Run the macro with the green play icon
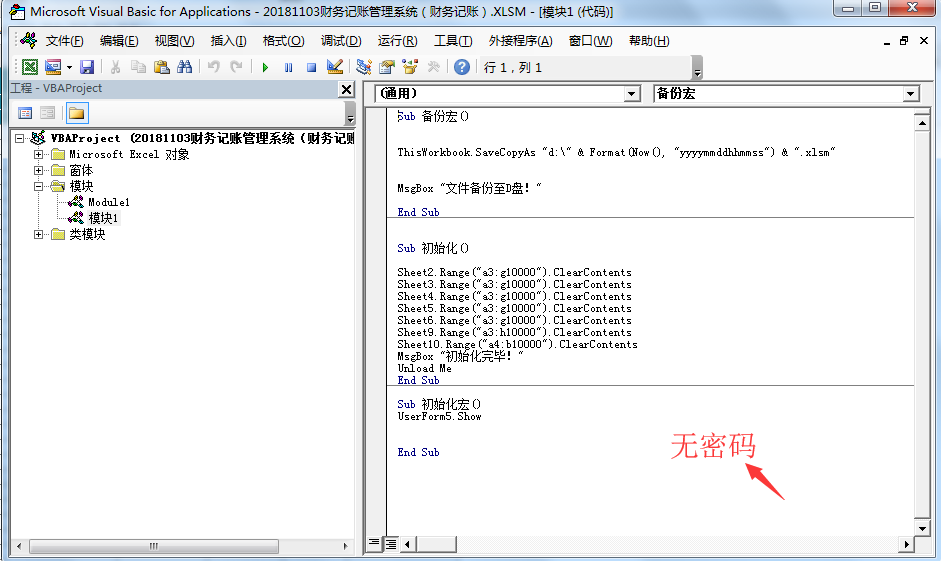The image size is (941, 561). tap(265, 67)
